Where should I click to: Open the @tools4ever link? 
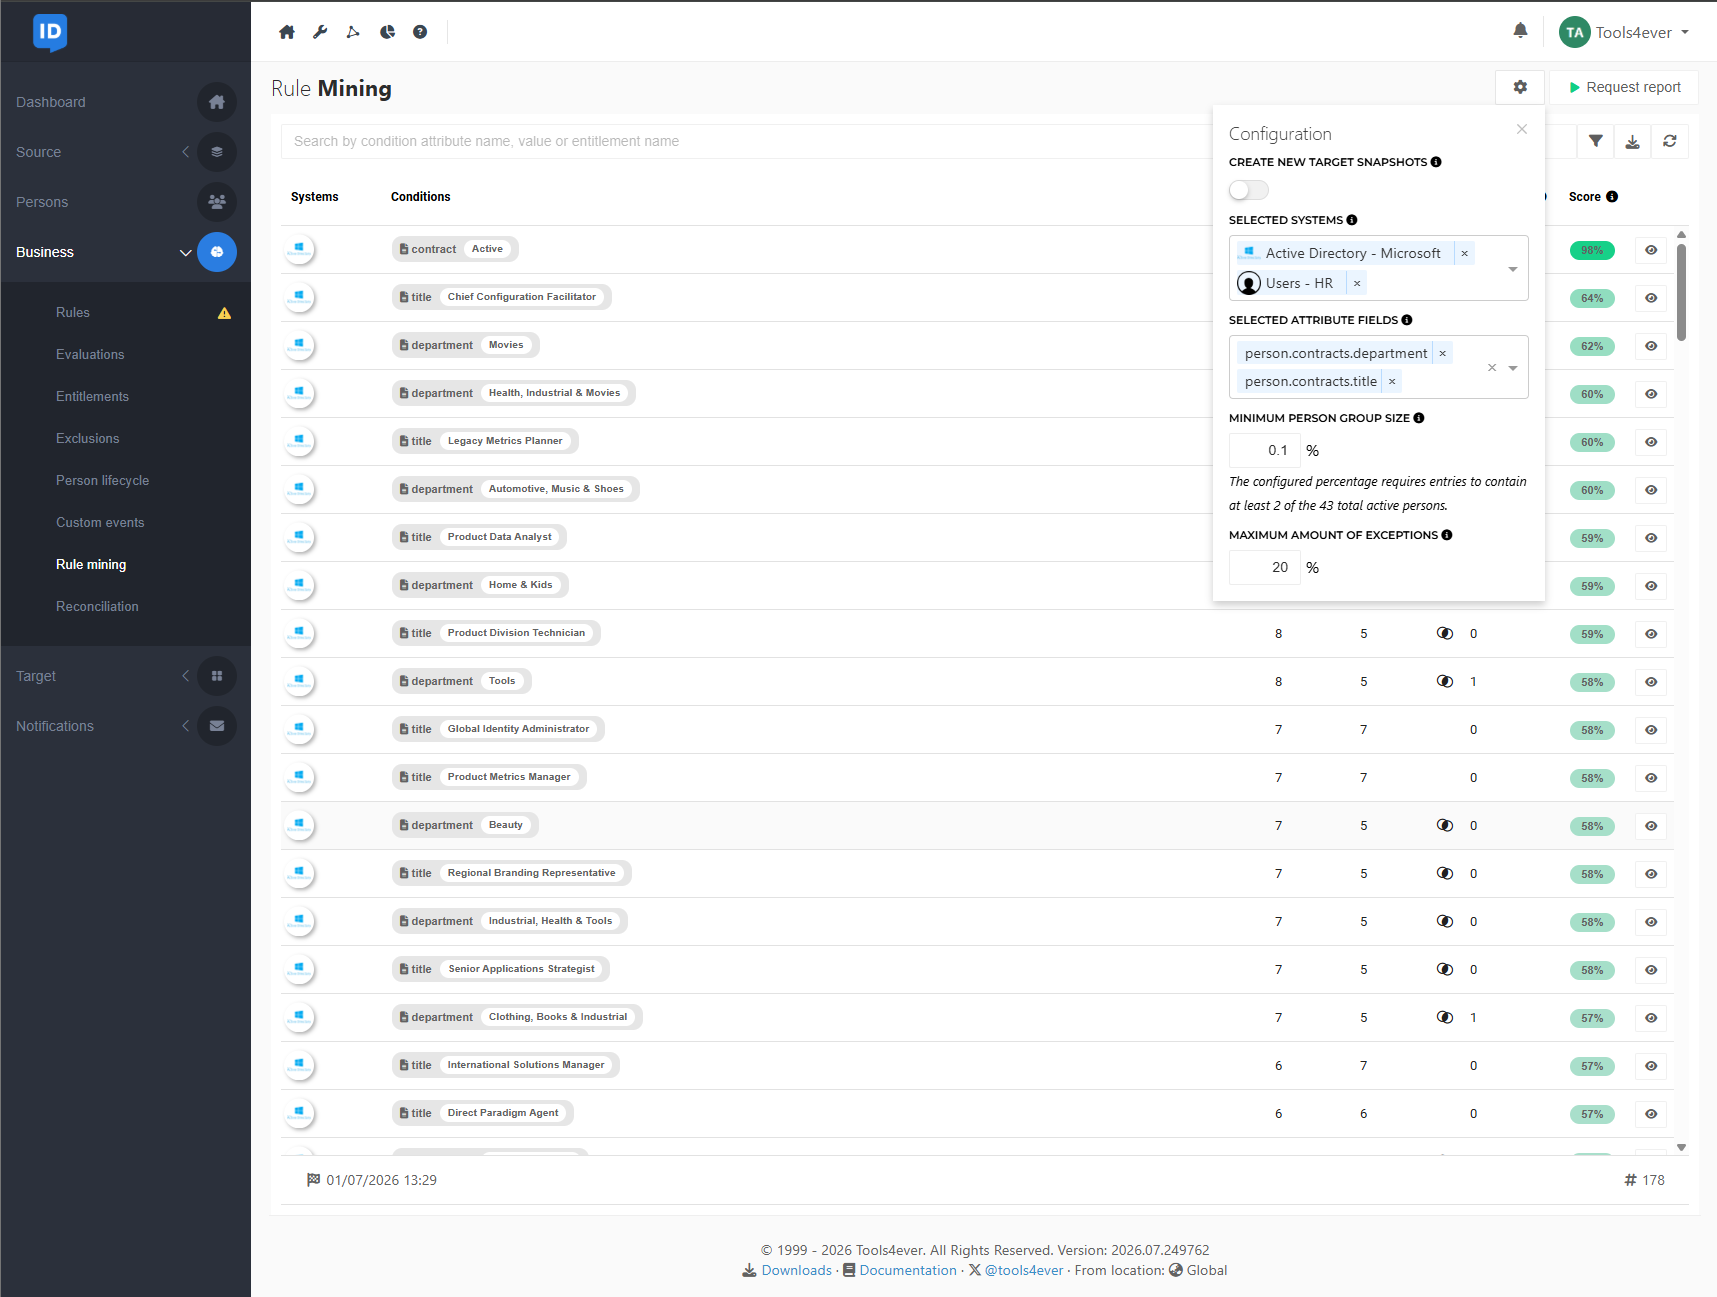[1024, 1270]
